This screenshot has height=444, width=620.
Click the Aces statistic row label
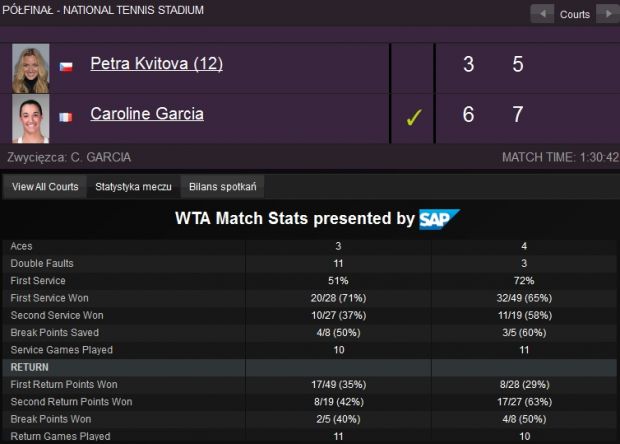tap(21, 246)
